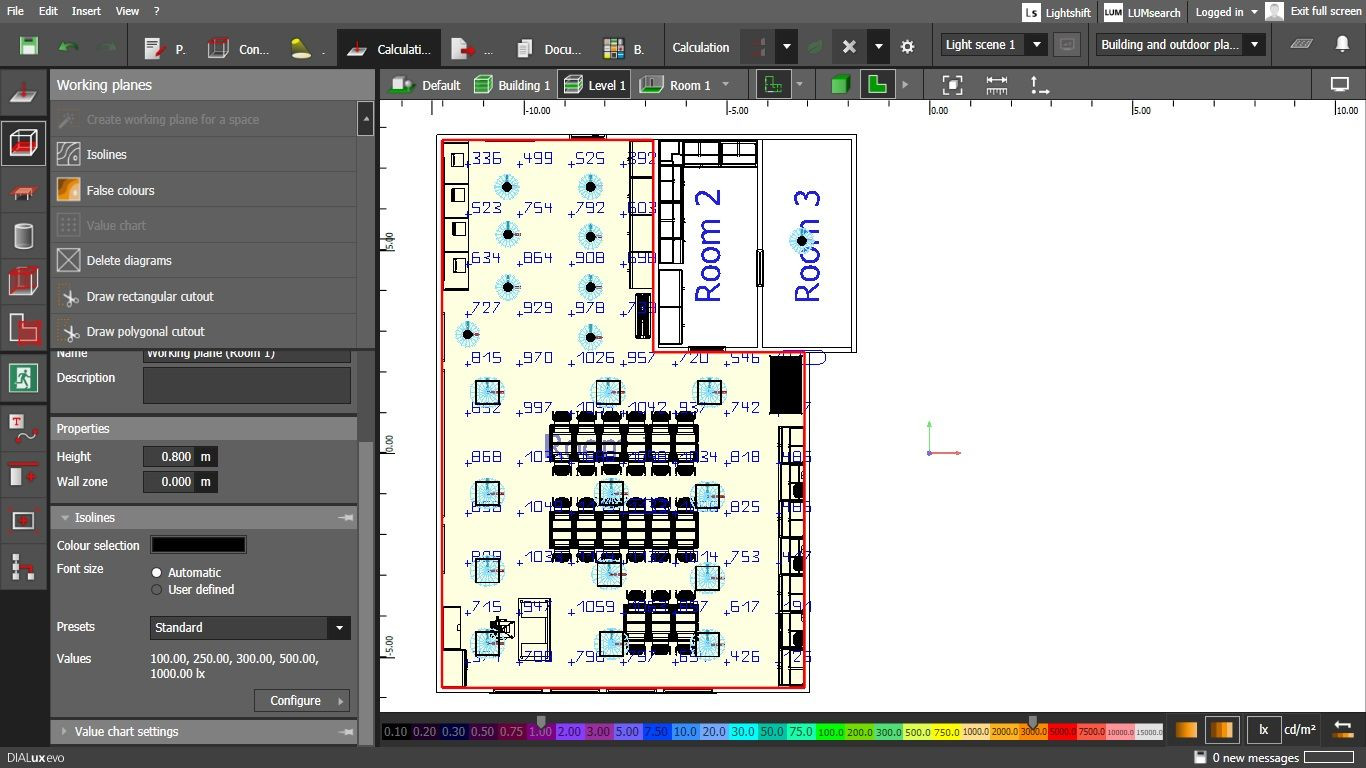Select Automatic font size radio button
Viewport: 1366px width, 768px height.
coord(157,573)
